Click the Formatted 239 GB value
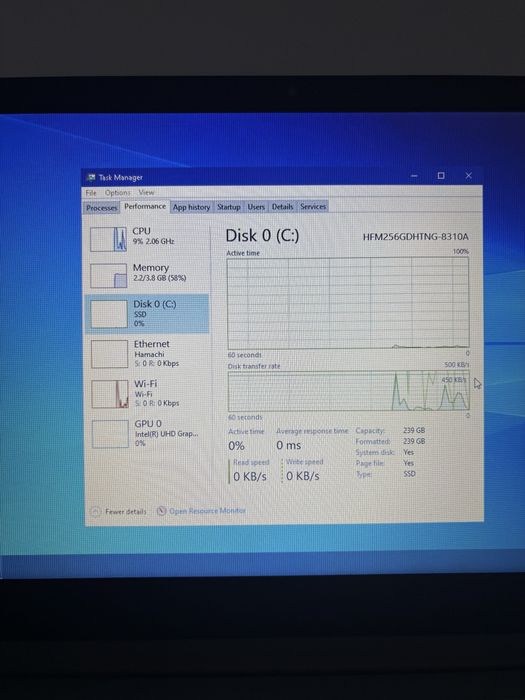Viewport: 525px width, 700px height. (414, 441)
